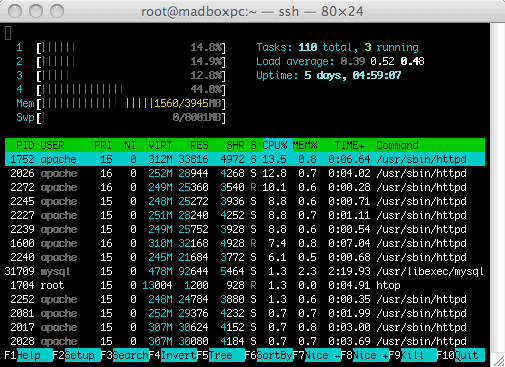Image resolution: width=505 pixels, height=367 pixels.
Task: Click the 44.0% CPU 4 percentage
Action: pyautogui.click(x=206, y=90)
